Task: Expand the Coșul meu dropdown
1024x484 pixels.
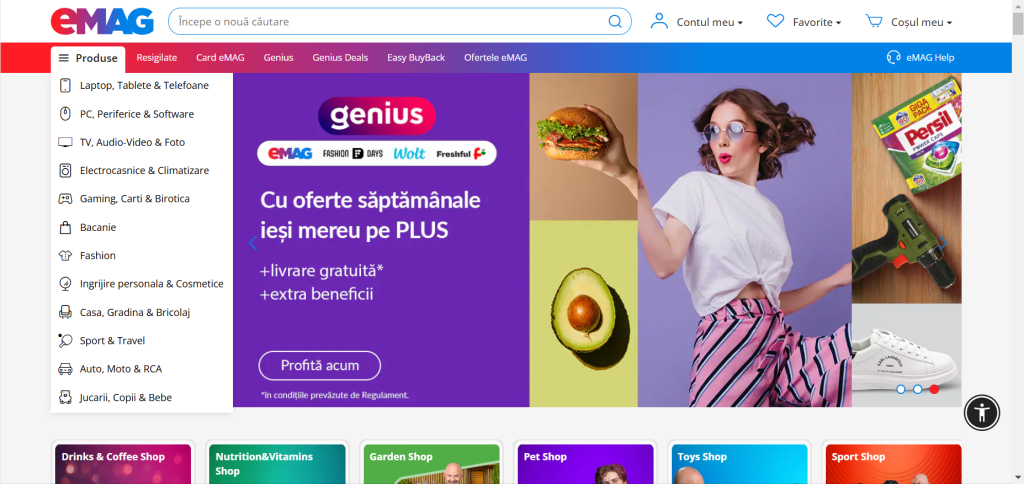Action: (909, 22)
